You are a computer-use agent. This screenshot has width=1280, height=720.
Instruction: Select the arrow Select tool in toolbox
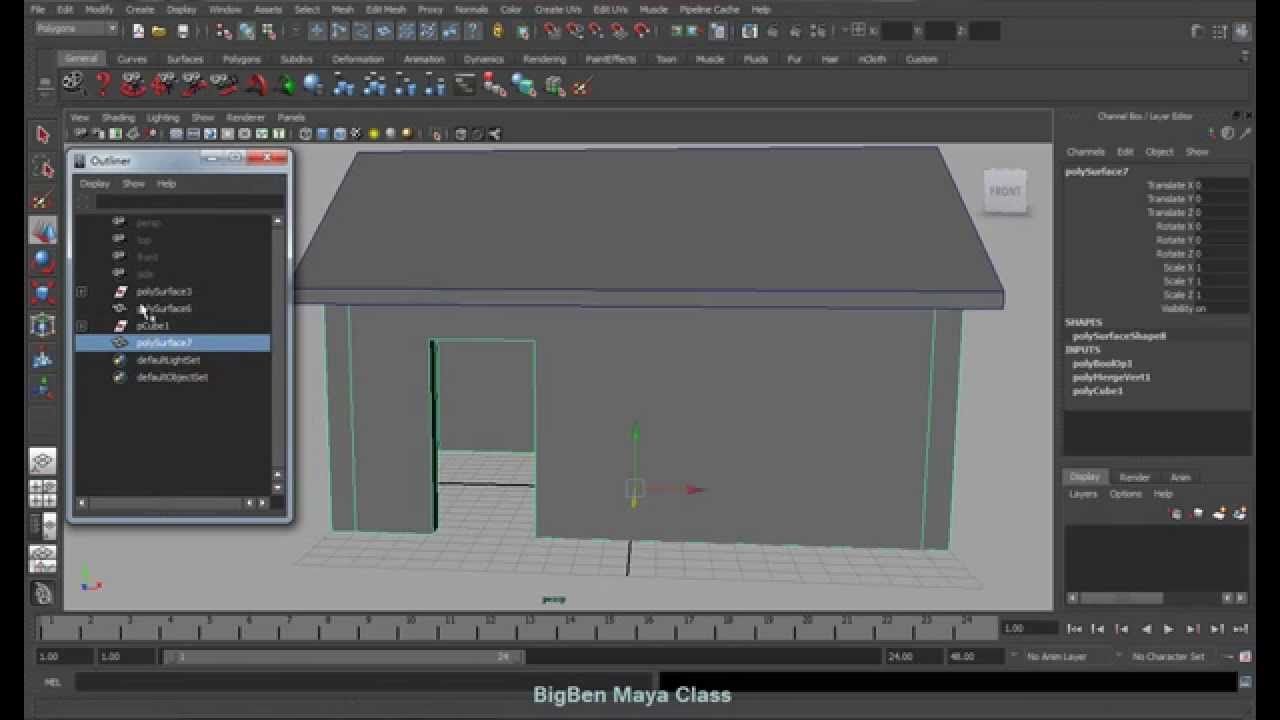(42, 134)
